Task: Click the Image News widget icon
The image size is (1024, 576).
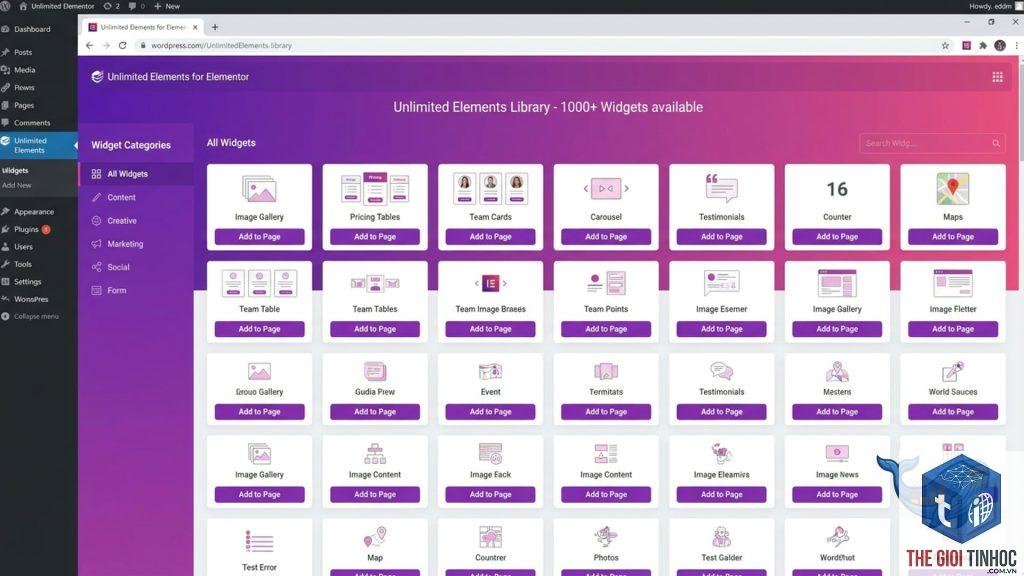Action: [837, 453]
